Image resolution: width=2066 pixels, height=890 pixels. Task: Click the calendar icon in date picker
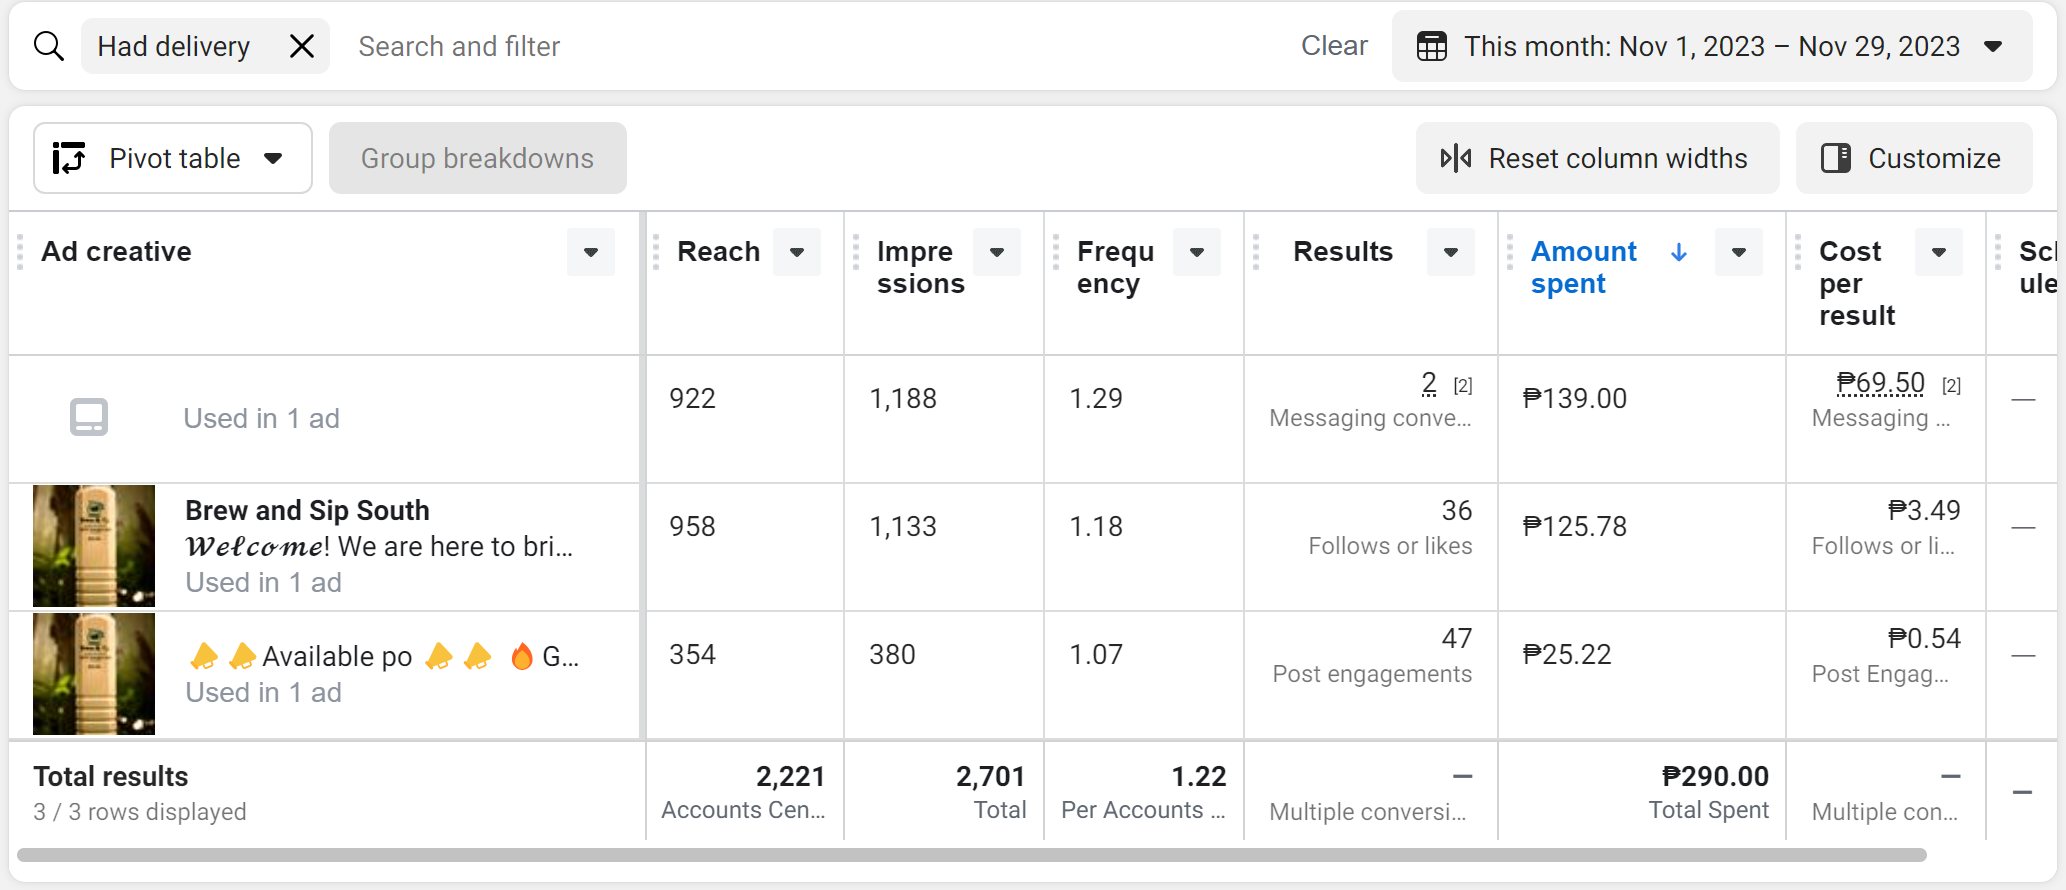click(1431, 46)
